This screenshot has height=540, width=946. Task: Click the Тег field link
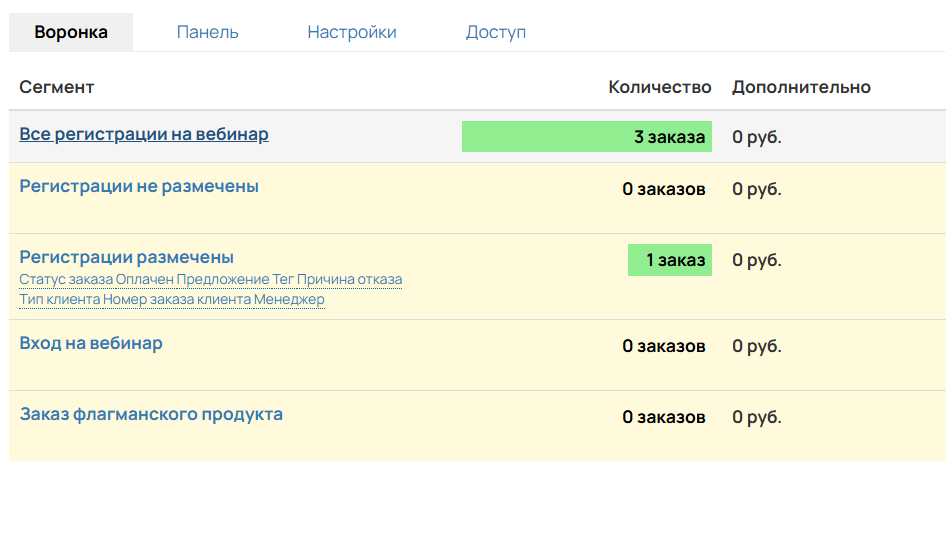[283, 279]
